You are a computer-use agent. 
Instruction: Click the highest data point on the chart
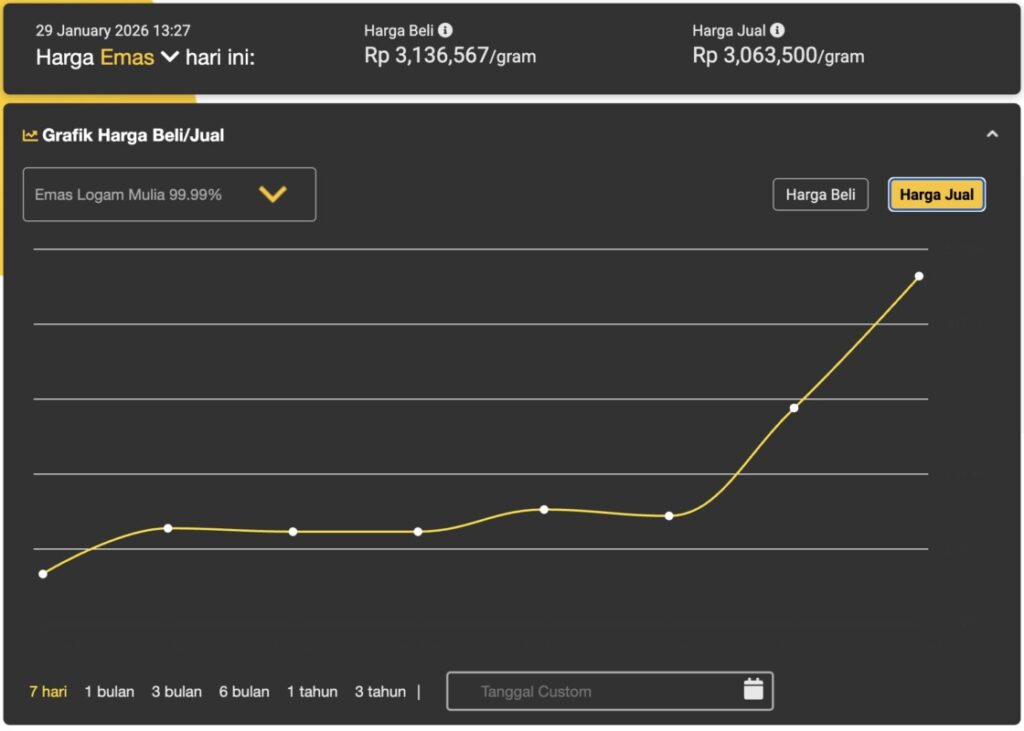tap(918, 276)
